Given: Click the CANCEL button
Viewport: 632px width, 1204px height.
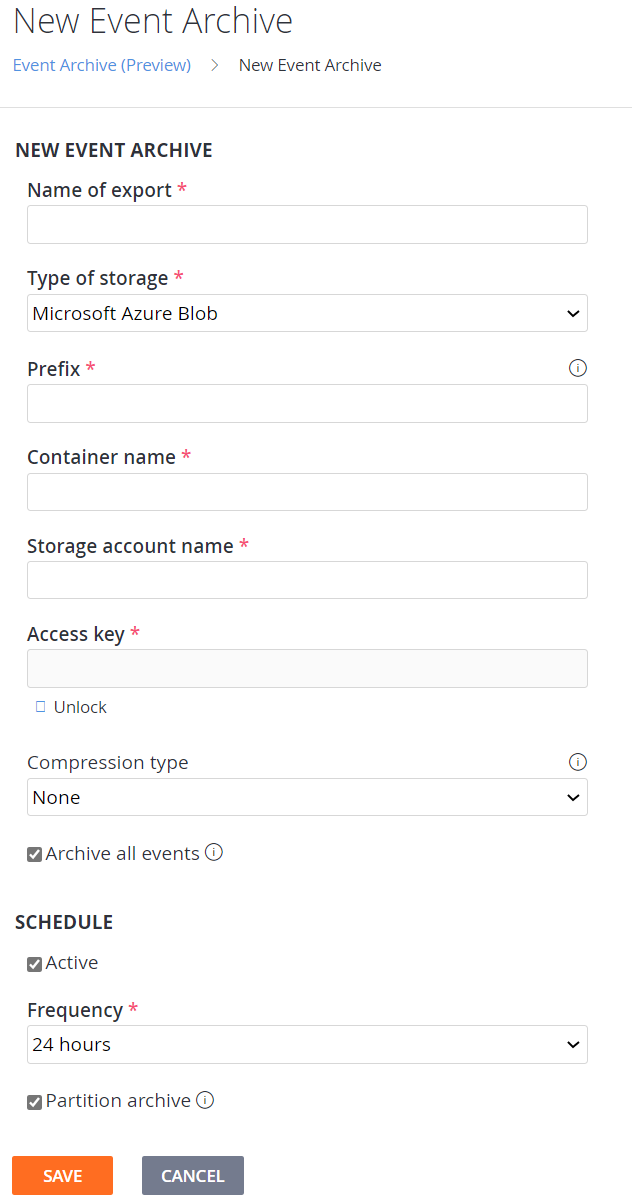Looking at the screenshot, I should click(193, 1175).
